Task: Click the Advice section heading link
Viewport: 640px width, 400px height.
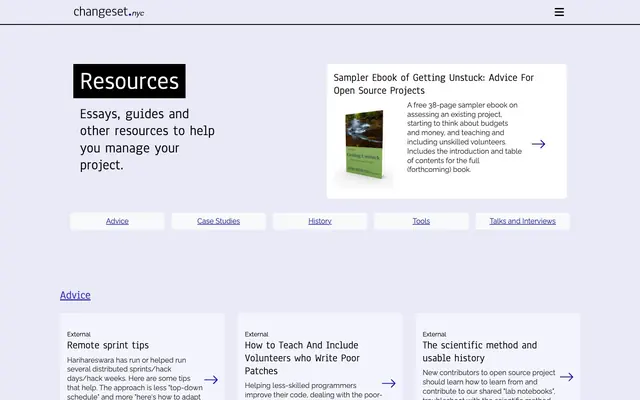Action: tap(75, 295)
